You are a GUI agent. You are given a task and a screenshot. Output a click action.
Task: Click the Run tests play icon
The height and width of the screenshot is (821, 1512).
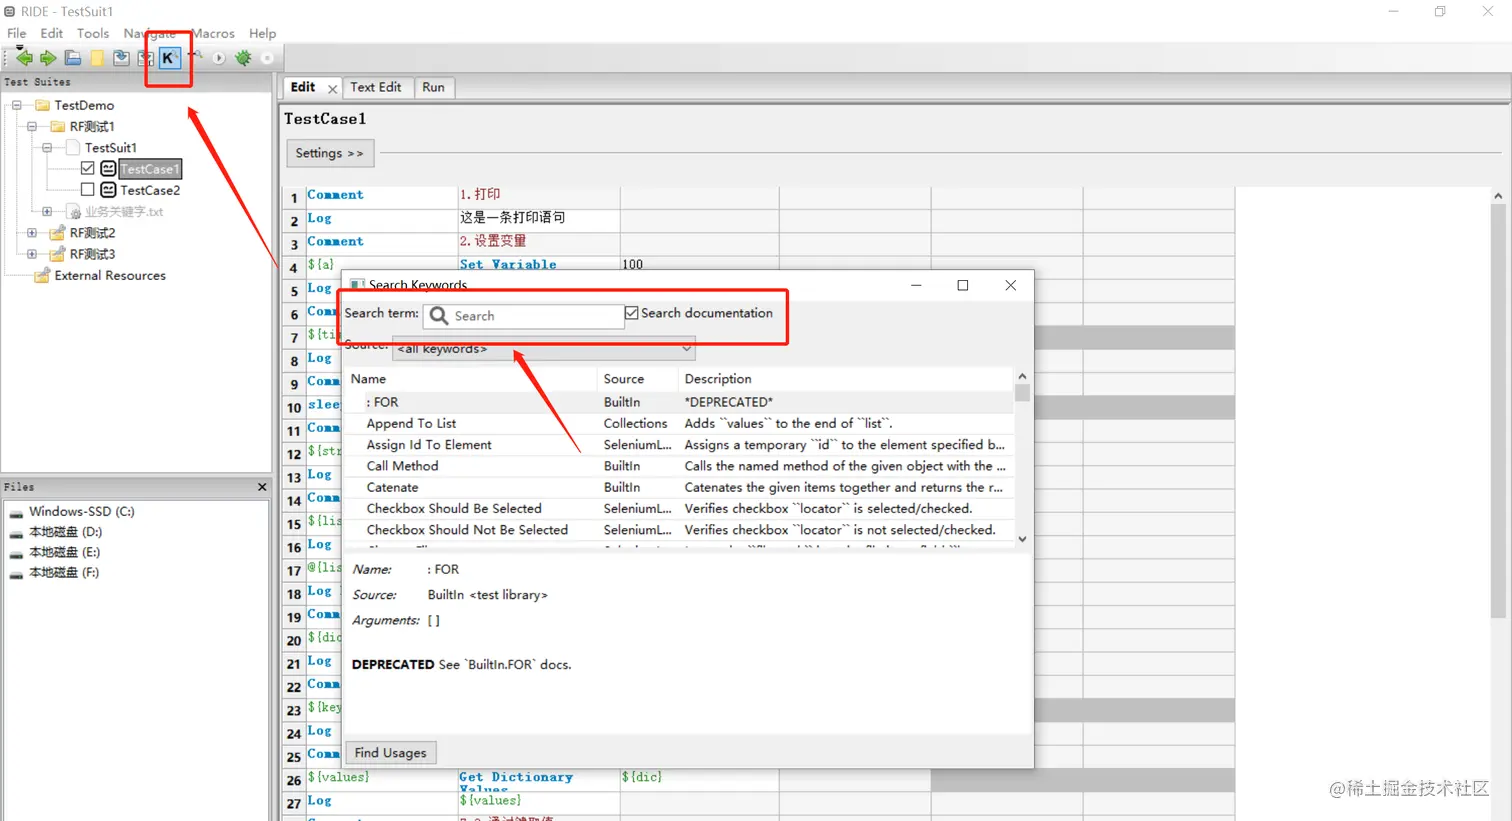tap(219, 58)
